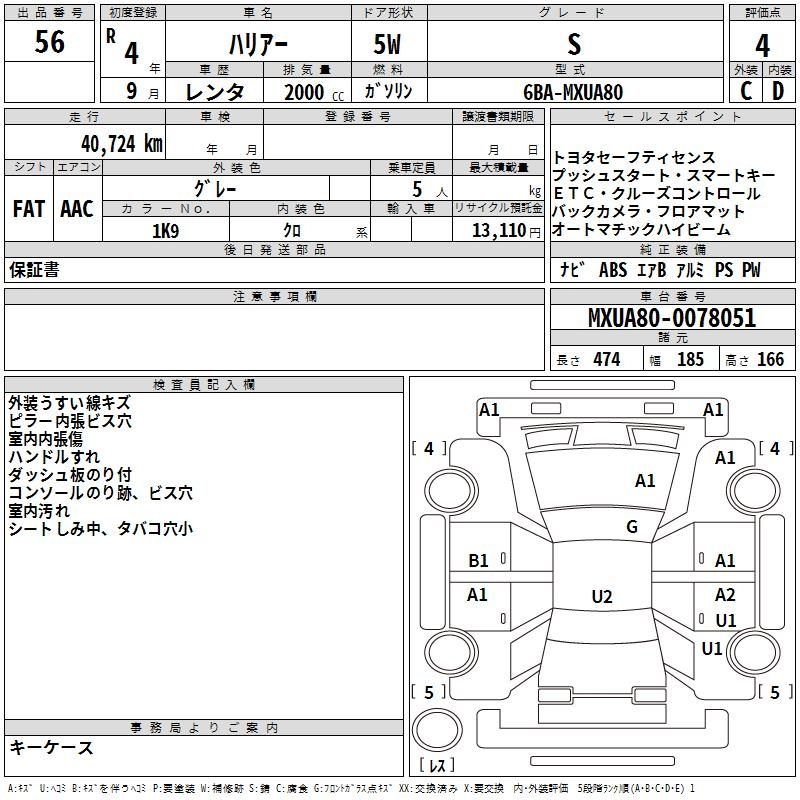Click the B1 mark on left front door
This screenshot has height=800, width=800.
pos(478,561)
